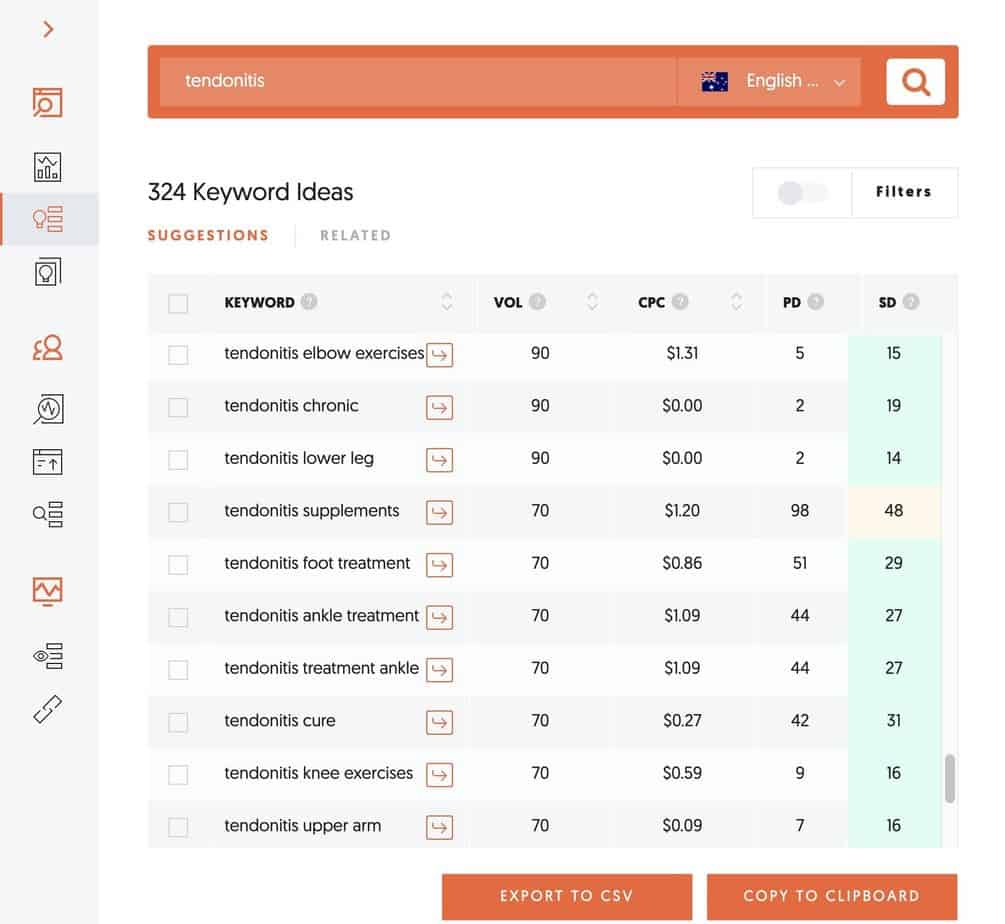Switch to the RELATED tab
Screen dimensions: 1005x924
pos(355,236)
